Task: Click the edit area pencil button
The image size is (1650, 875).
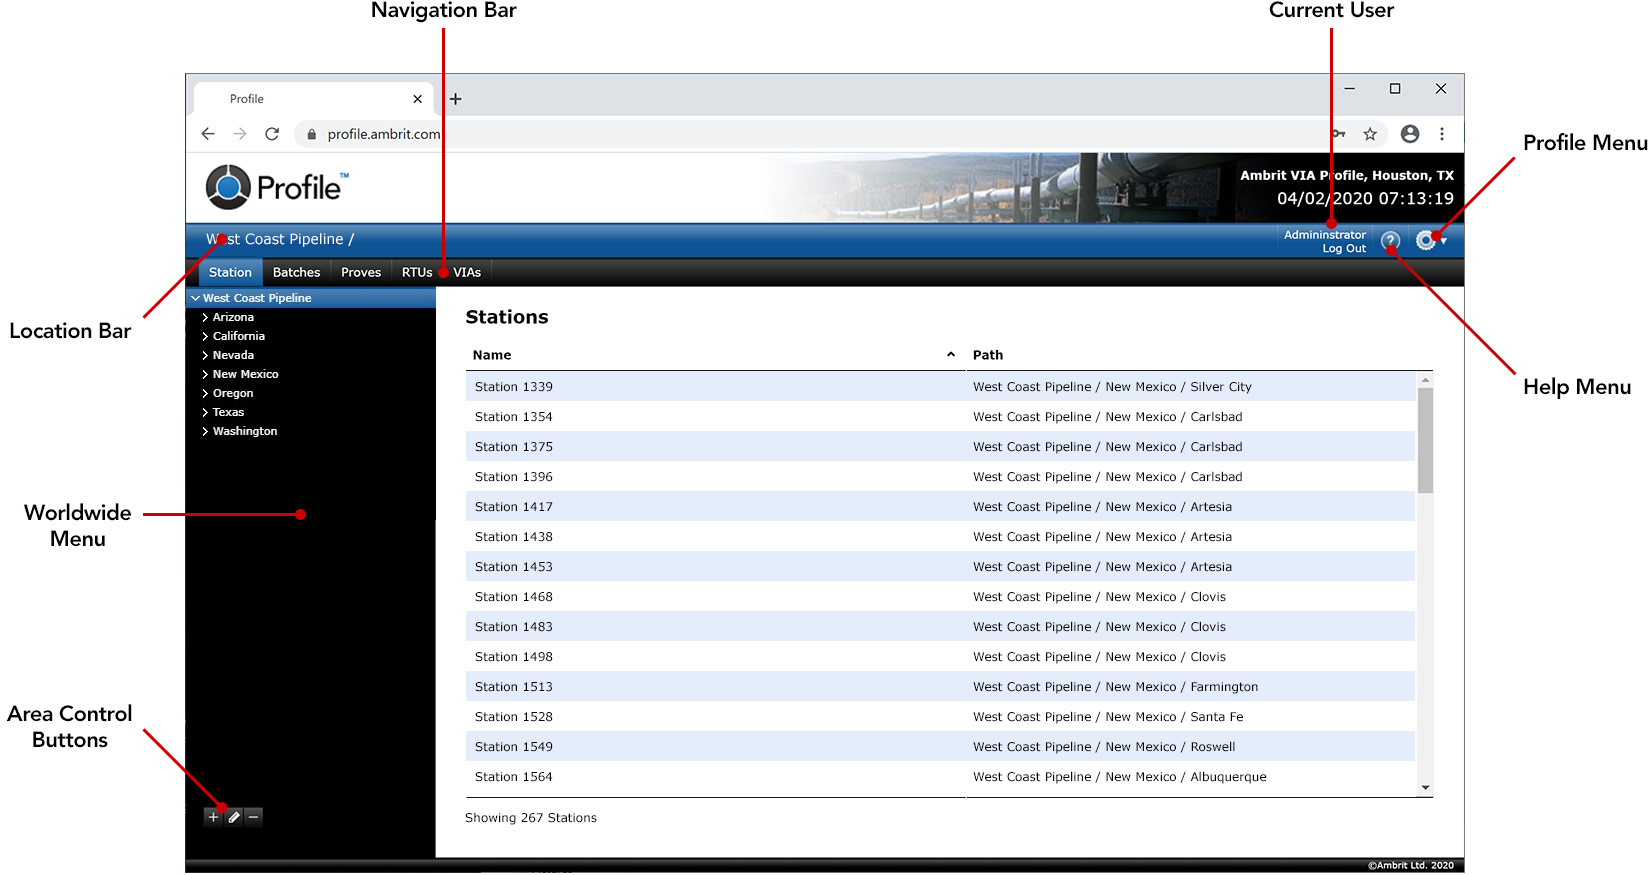Action: click(234, 817)
